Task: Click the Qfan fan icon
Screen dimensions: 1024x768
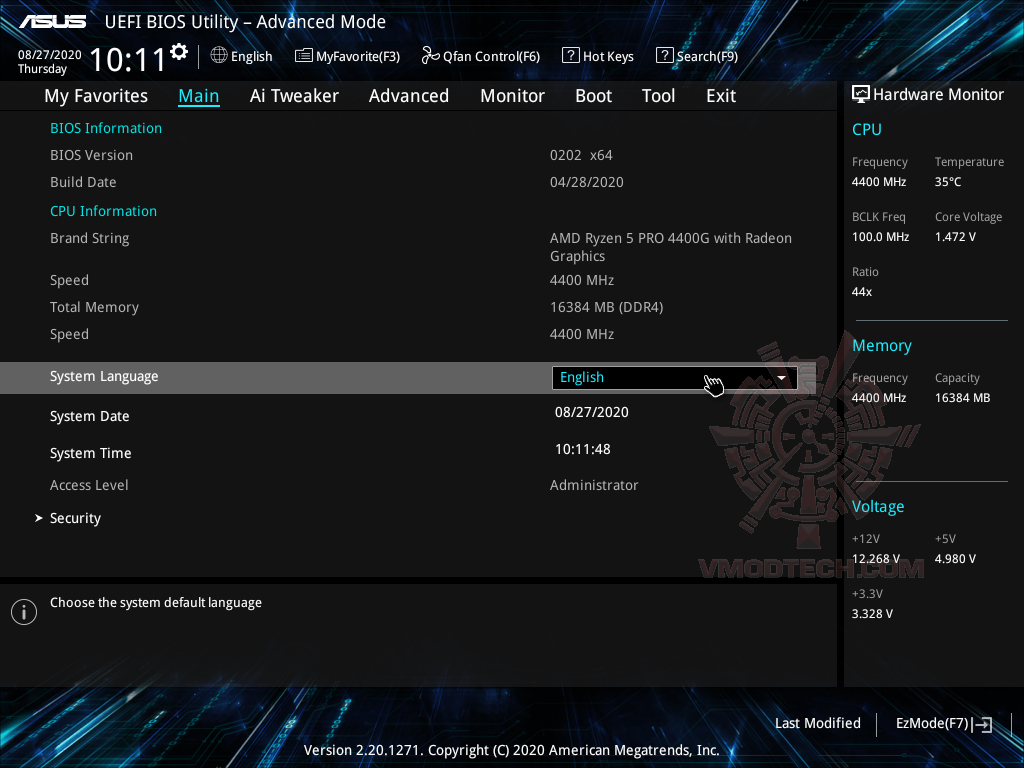Action: coord(430,56)
